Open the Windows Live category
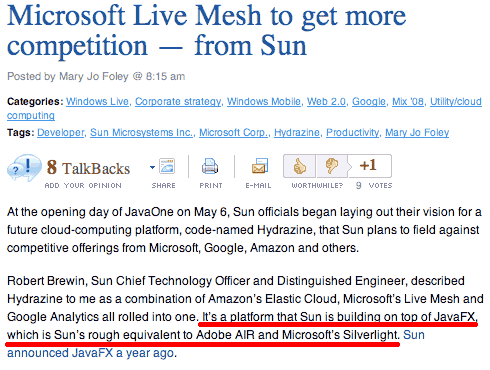Screen dimensions: 490x370 point(97,101)
